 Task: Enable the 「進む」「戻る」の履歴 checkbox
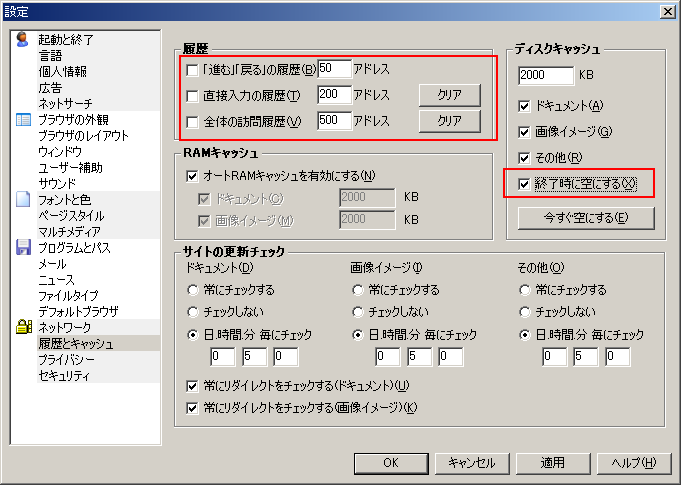(193, 70)
